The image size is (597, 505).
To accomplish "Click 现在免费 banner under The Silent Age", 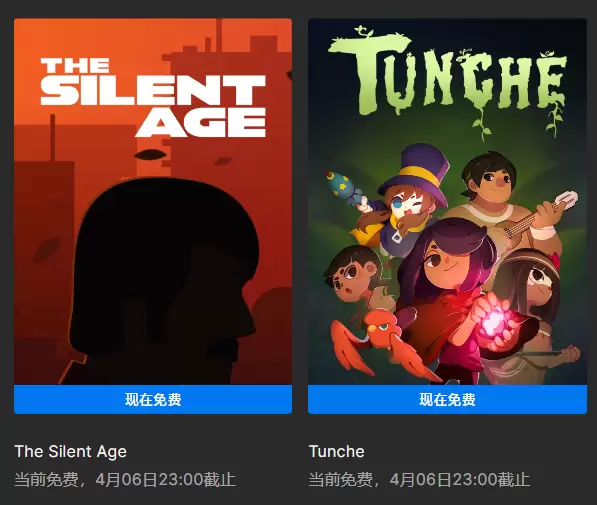I will (x=153, y=400).
